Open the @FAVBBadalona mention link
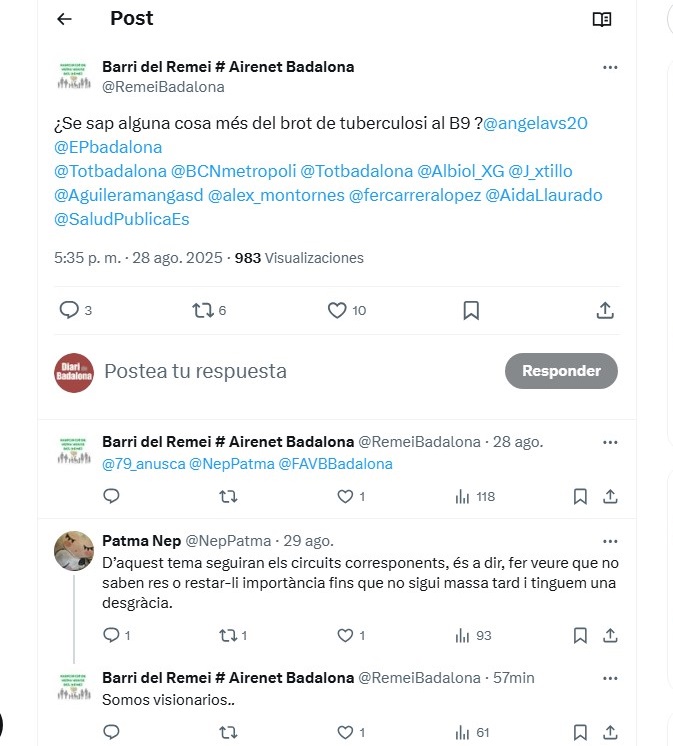 [x=335, y=464]
